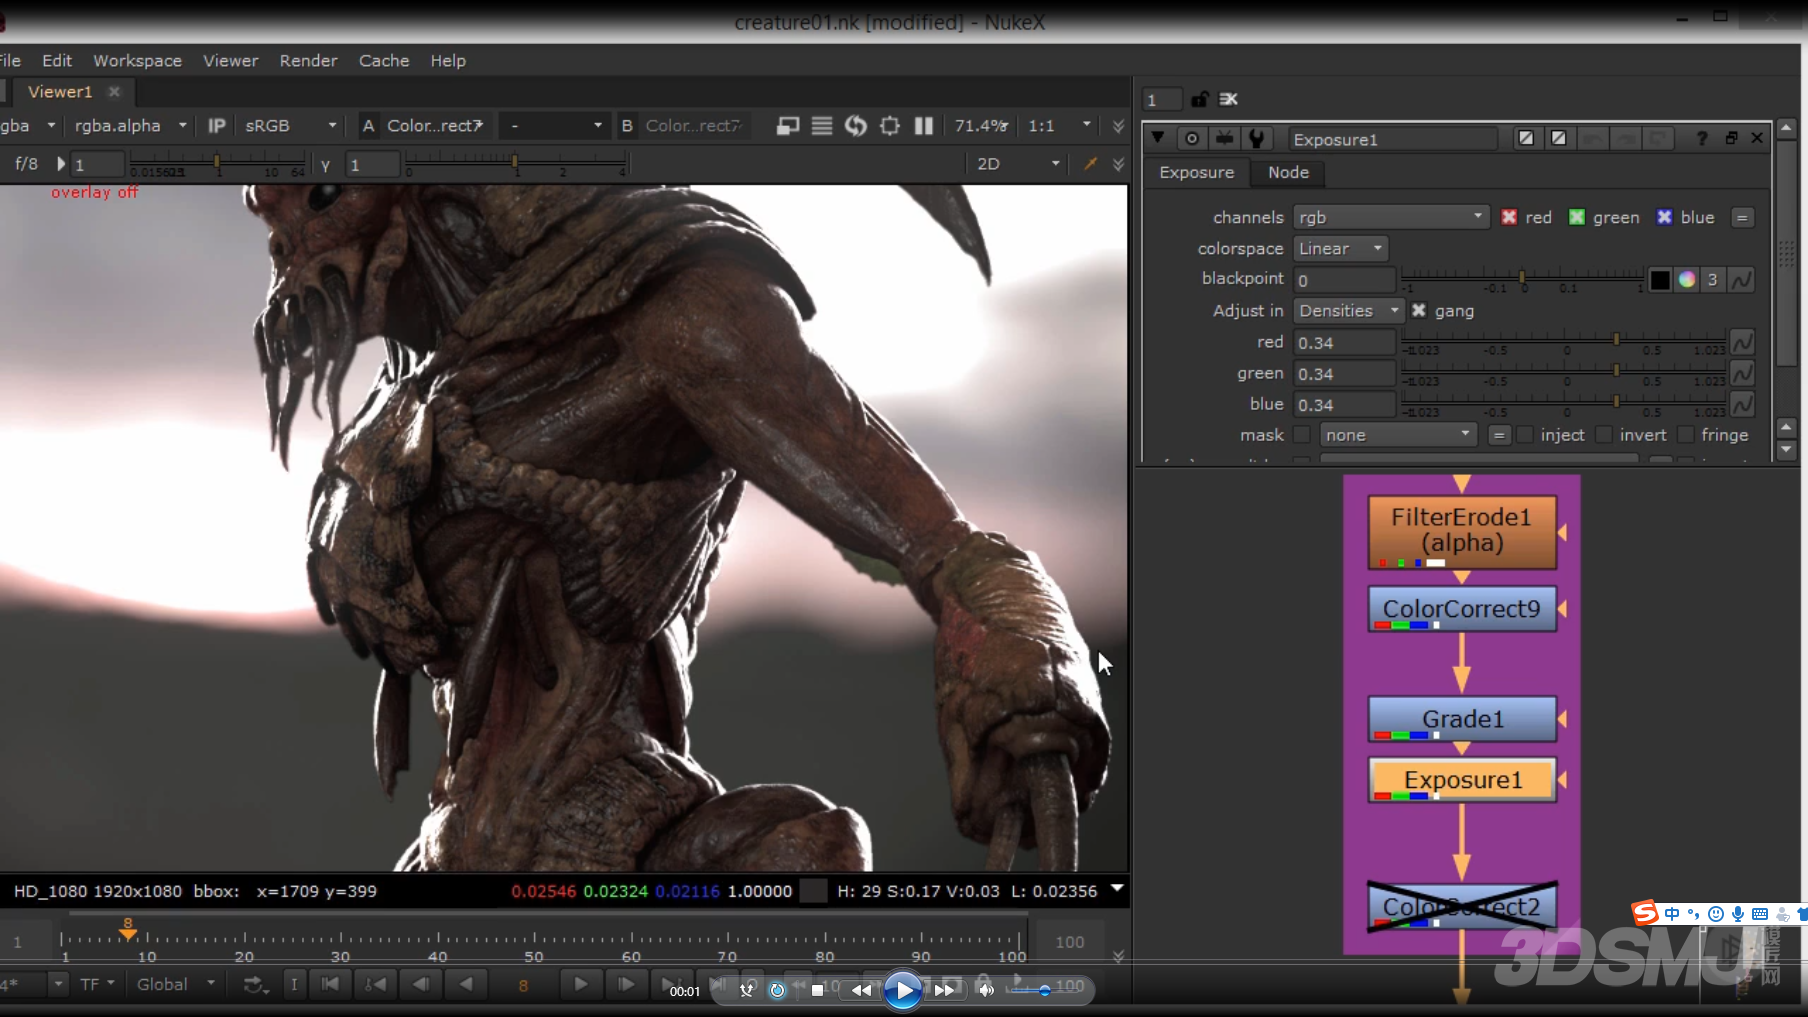Toggle the viewer scanline icon

822,125
